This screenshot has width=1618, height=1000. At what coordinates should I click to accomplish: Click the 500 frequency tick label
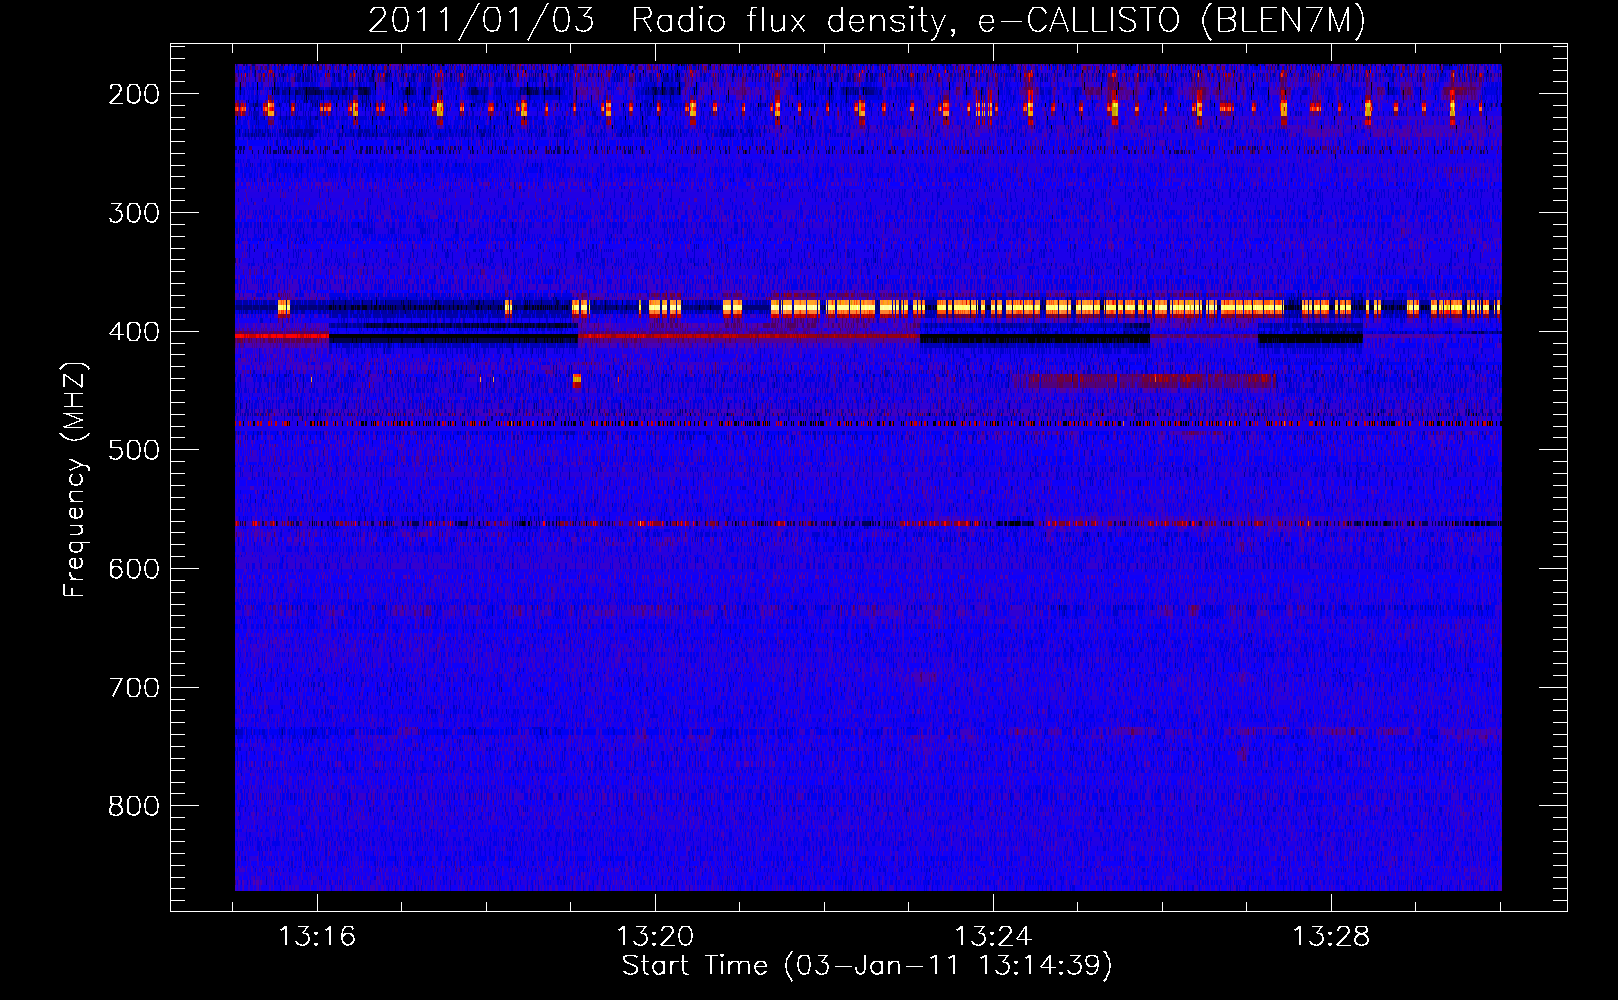point(134,450)
